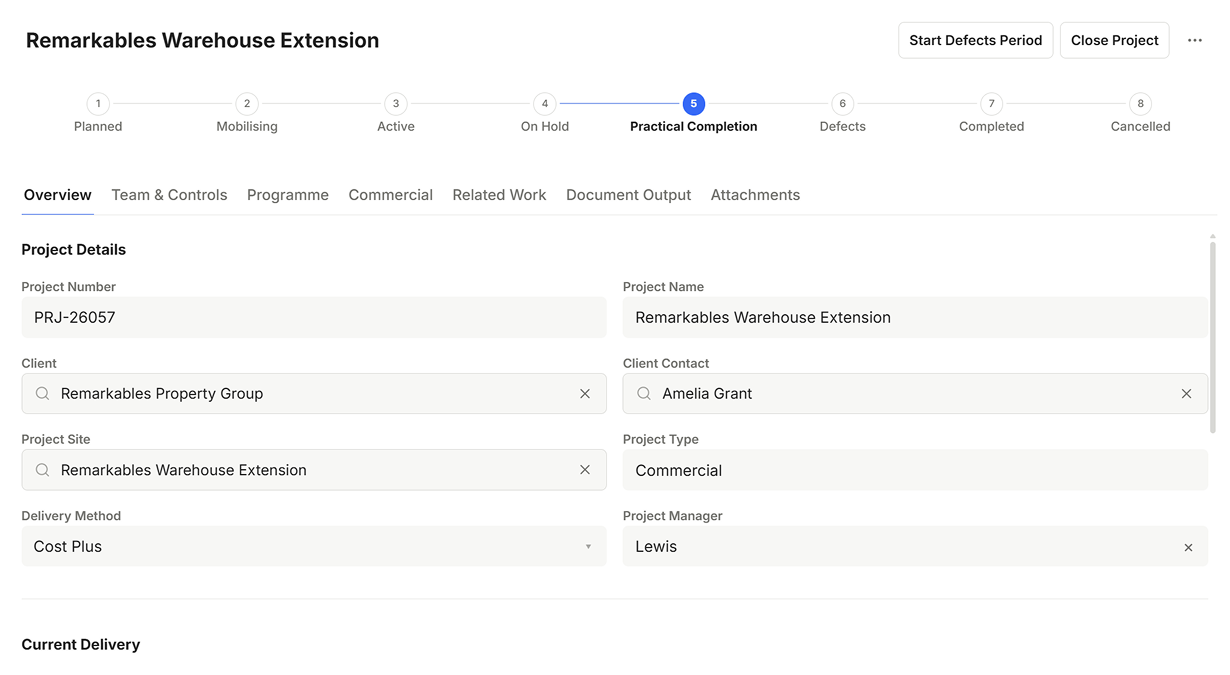Click the page title Remarkables Warehouse Extension

(203, 41)
